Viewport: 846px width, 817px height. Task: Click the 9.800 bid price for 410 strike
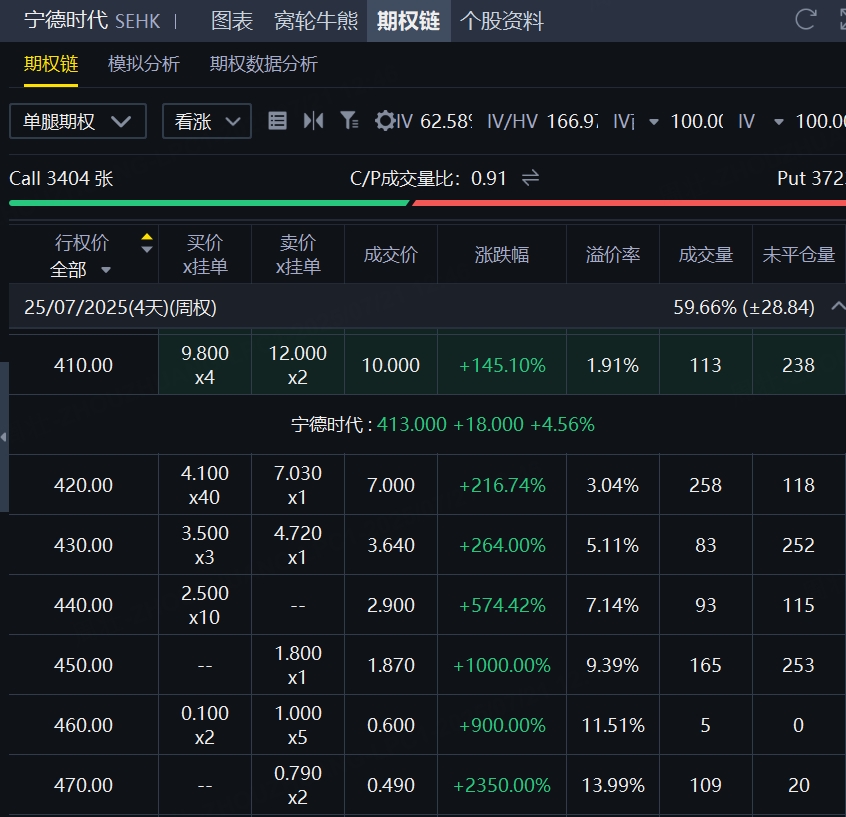click(205, 353)
